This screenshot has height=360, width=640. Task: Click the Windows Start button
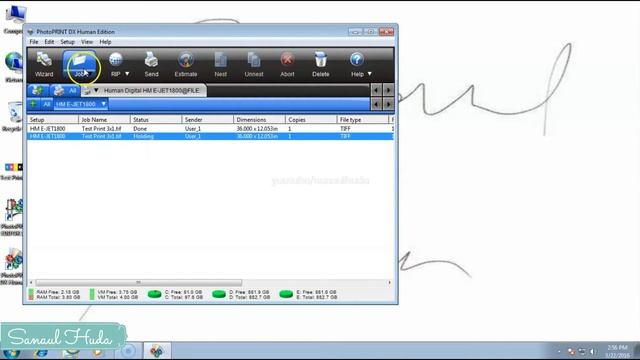(11, 353)
